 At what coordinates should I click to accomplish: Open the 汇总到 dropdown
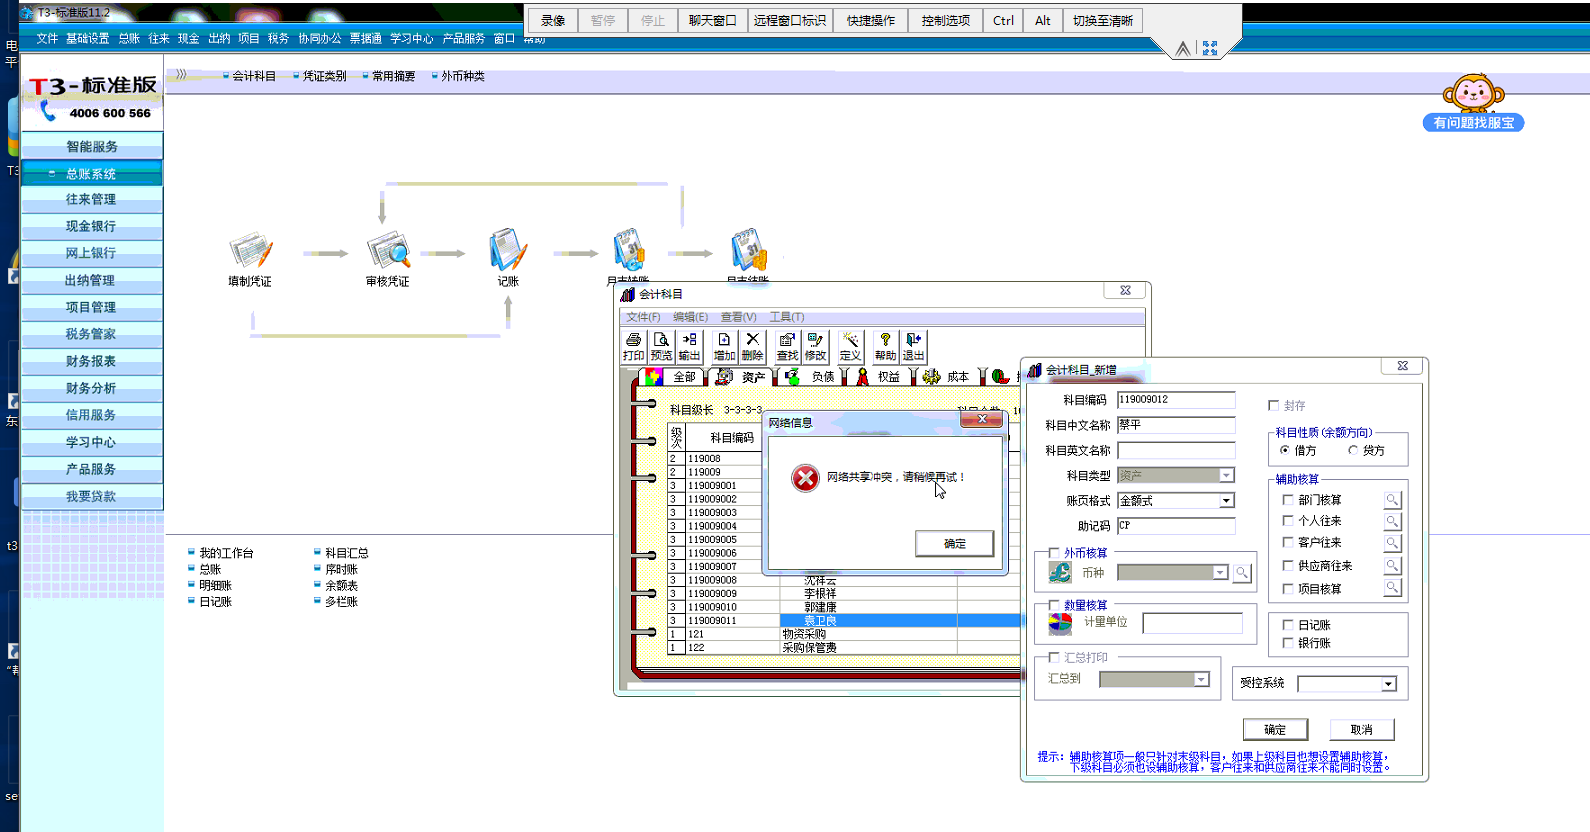point(1201,679)
